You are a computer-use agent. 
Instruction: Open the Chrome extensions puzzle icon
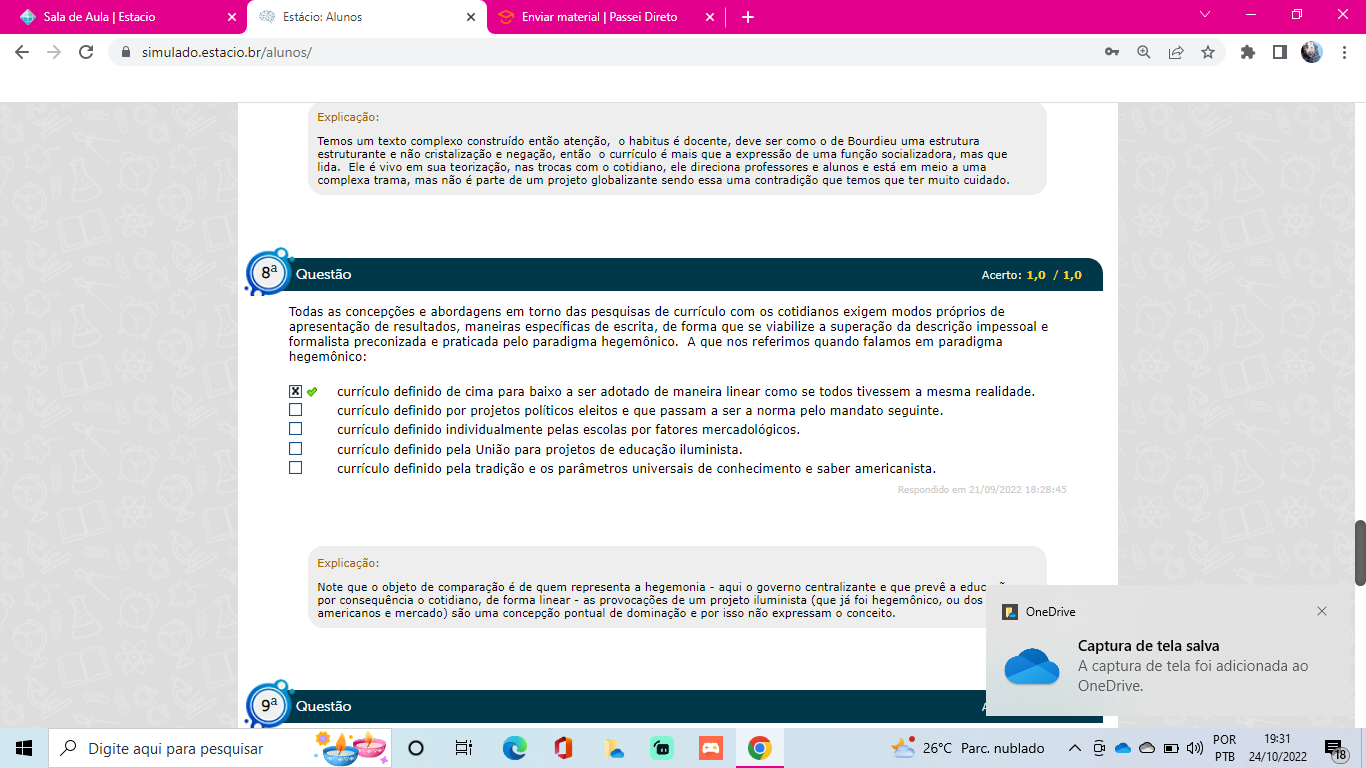point(1247,52)
